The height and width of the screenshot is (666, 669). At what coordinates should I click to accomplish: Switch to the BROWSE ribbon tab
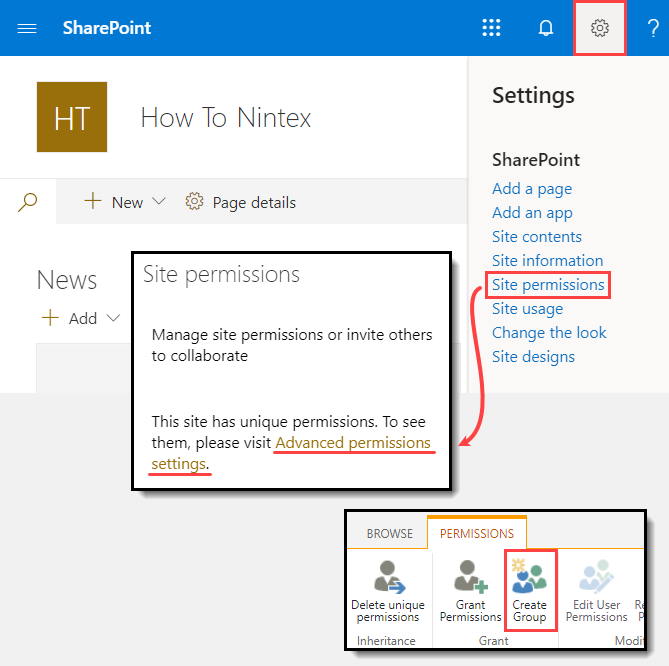(x=390, y=533)
